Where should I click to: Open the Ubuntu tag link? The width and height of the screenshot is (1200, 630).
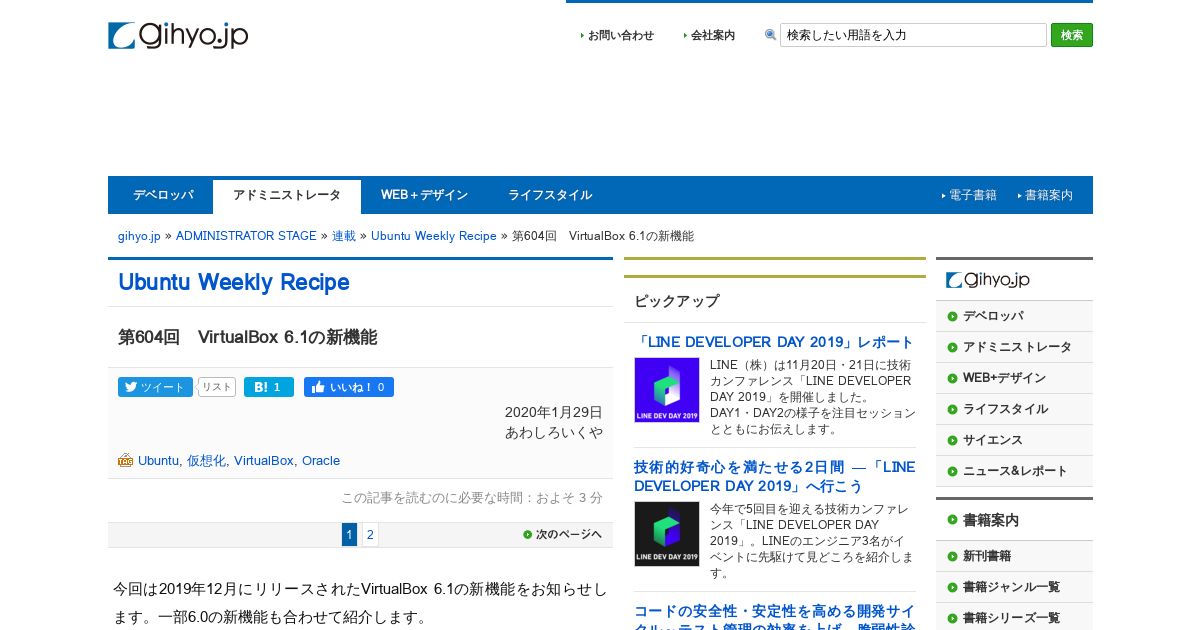pyautogui.click(x=159, y=461)
